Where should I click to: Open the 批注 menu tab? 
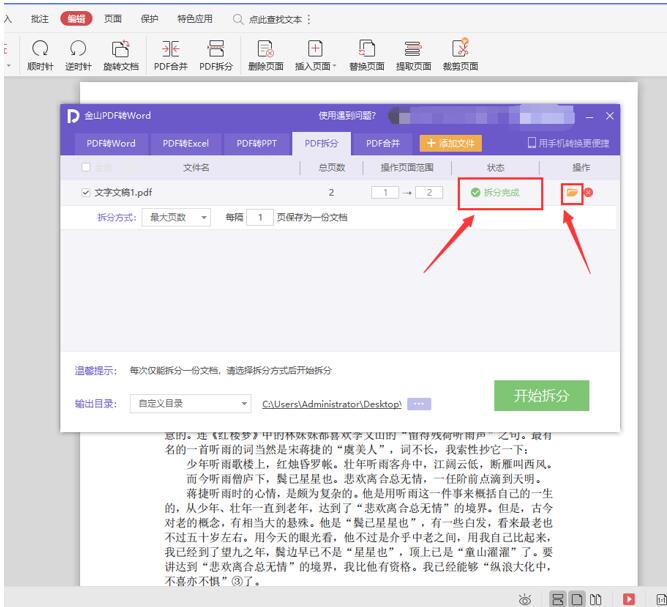pyautogui.click(x=40, y=19)
